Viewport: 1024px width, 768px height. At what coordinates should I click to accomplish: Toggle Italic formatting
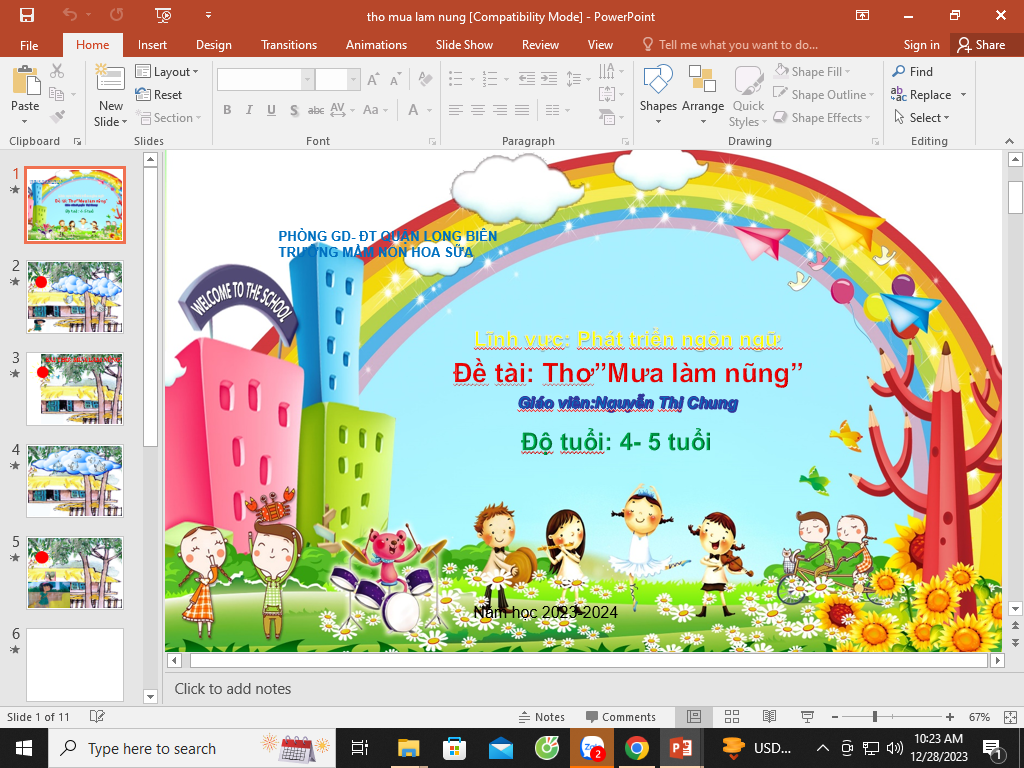[249, 110]
